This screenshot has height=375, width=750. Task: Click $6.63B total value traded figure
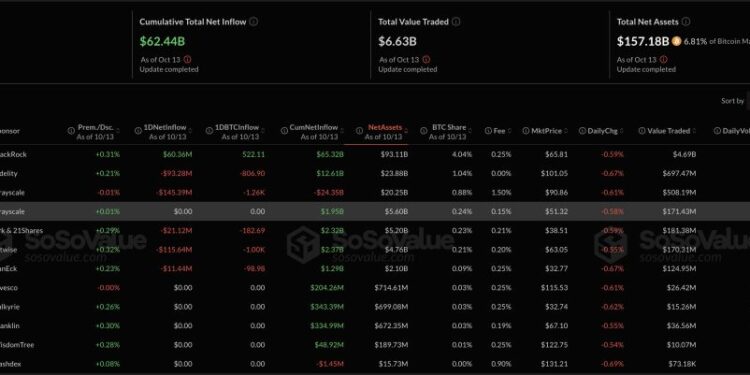pyautogui.click(x=397, y=42)
